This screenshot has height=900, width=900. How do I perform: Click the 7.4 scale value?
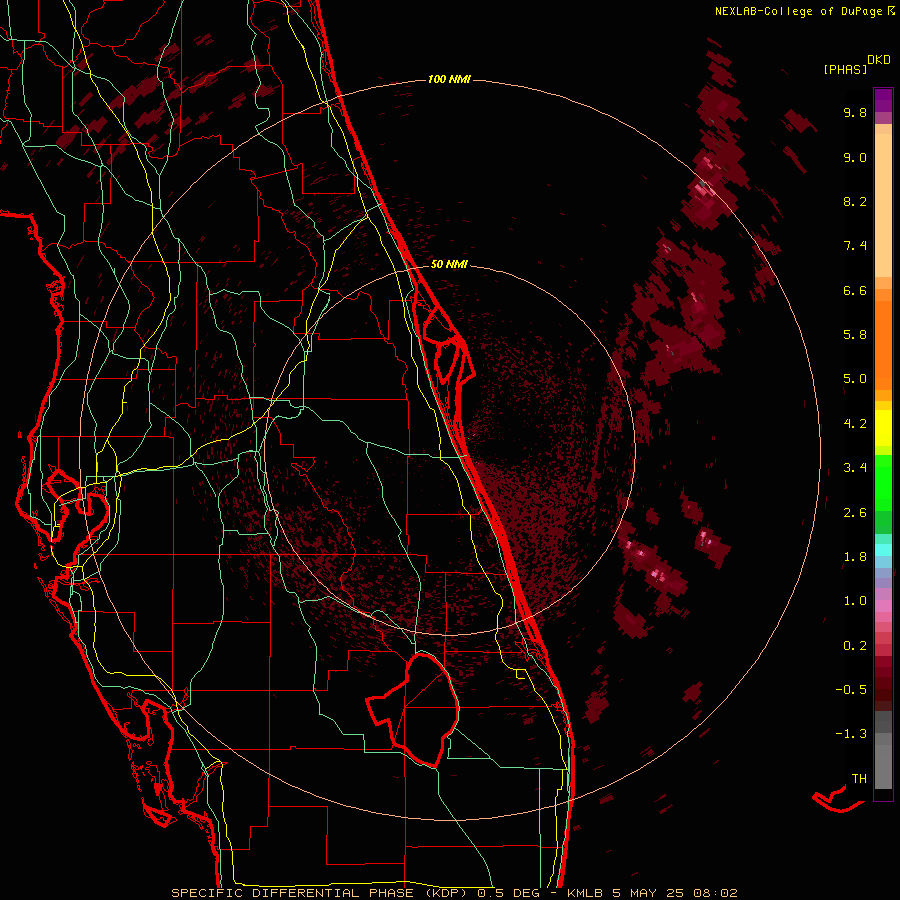point(855,246)
